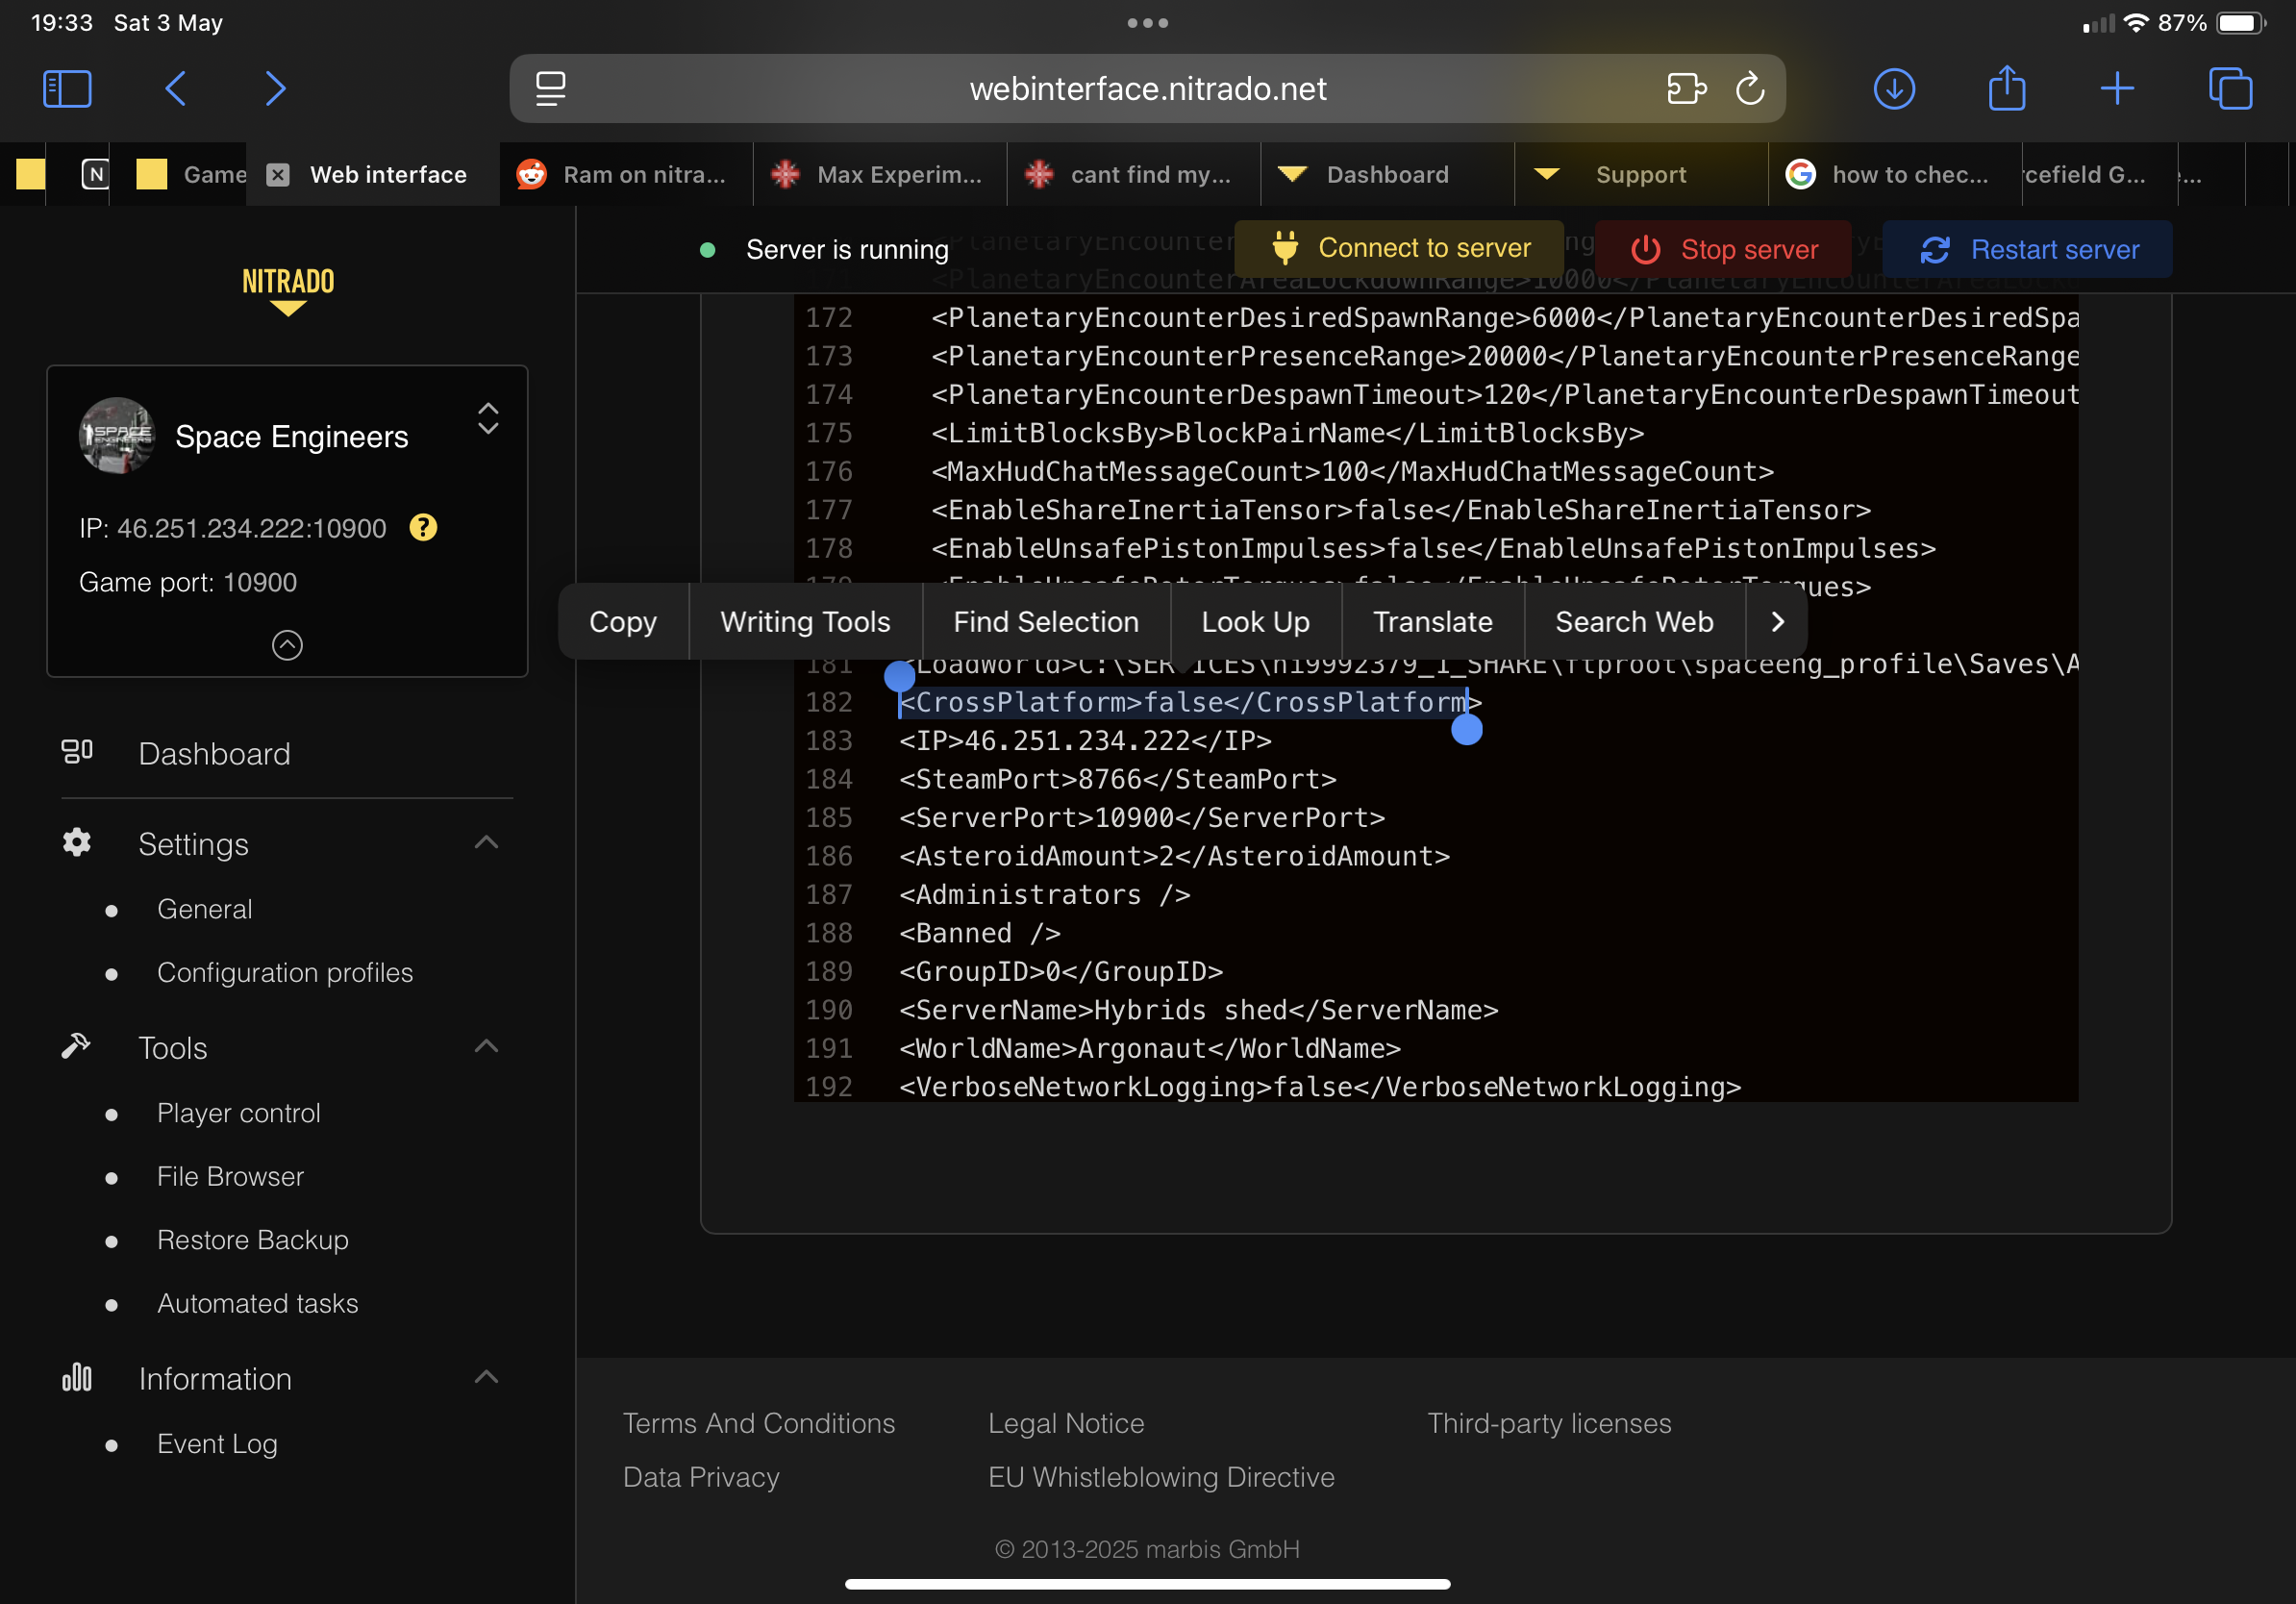Viewport: 2296px width, 1604px height.
Task: Click the ServerName line 190 text
Action: tap(1198, 1009)
